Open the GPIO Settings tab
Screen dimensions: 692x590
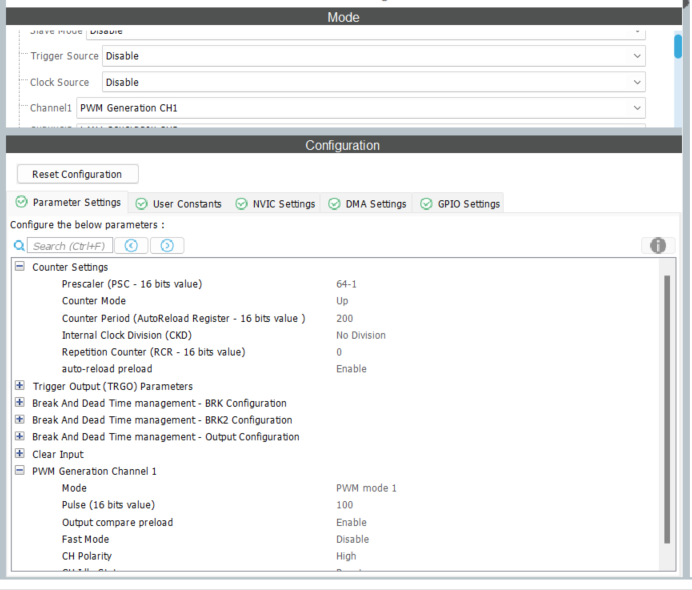(460, 204)
